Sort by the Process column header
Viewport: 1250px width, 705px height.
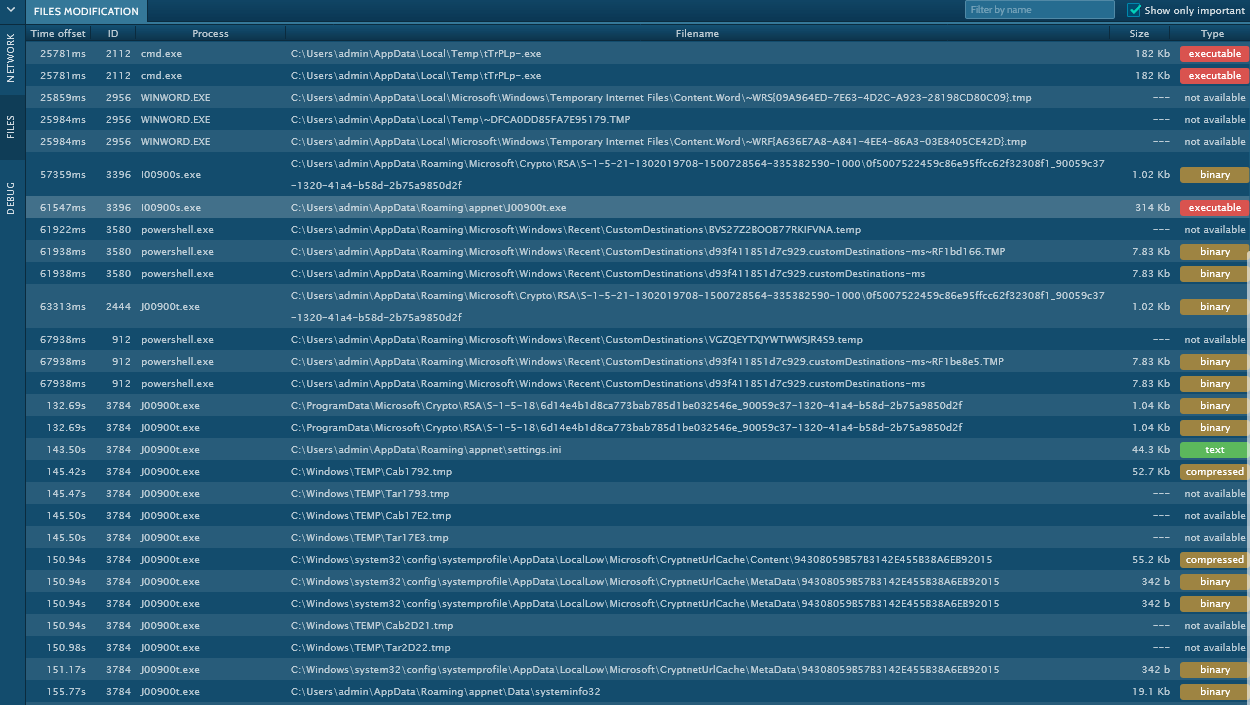coord(210,33)
